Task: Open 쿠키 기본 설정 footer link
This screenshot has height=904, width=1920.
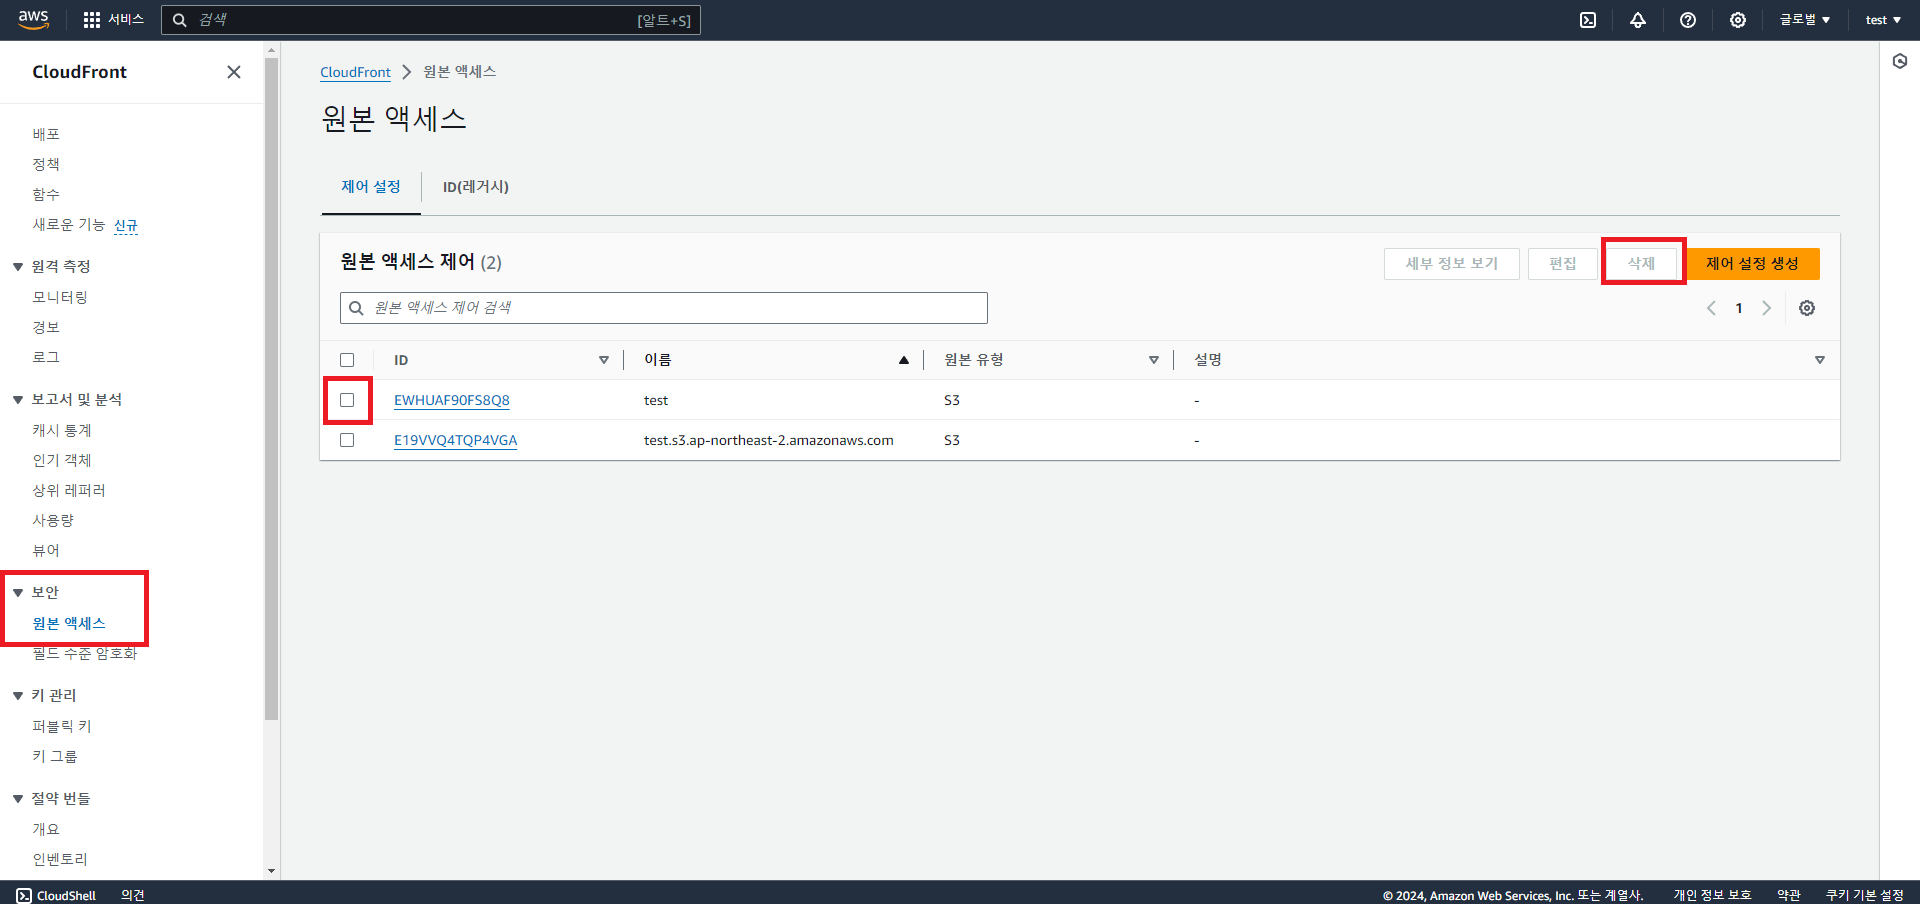Action: [x=1865, y=895]
